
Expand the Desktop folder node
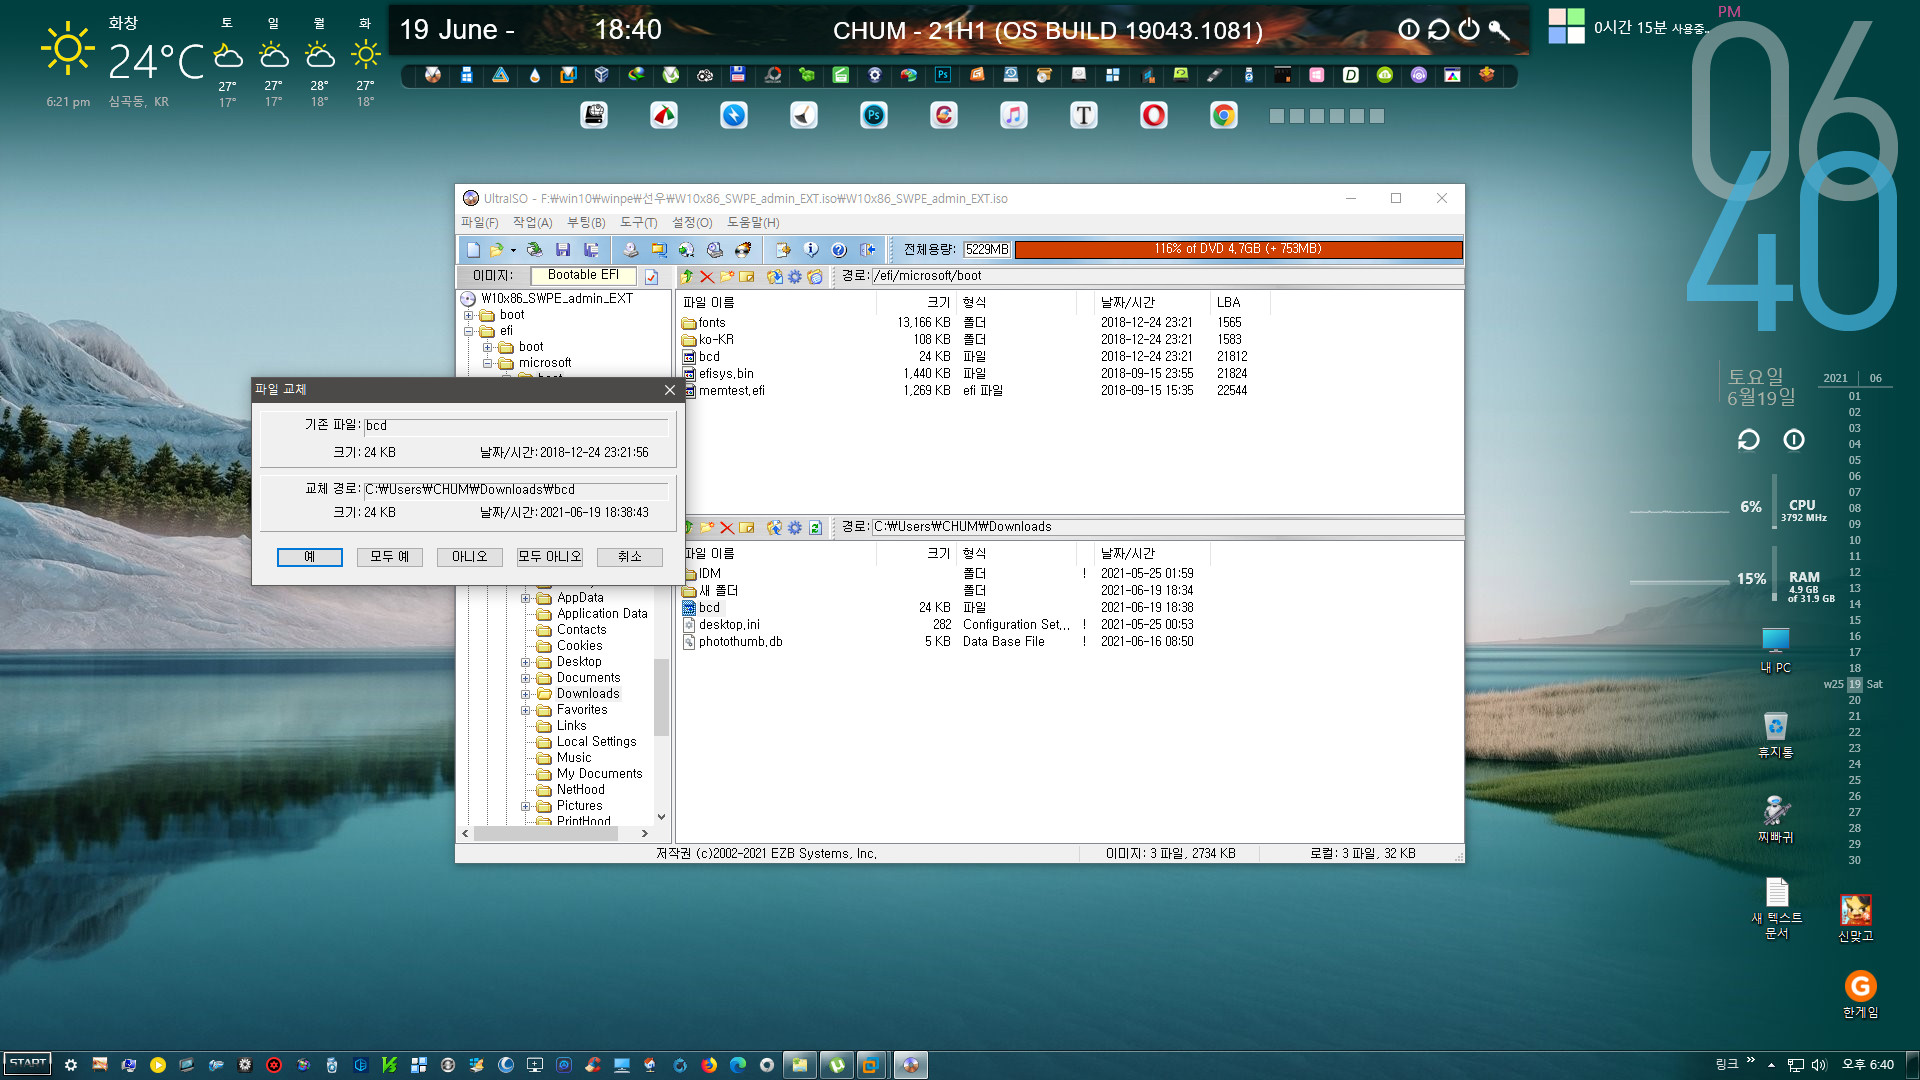tap(525, 662)
